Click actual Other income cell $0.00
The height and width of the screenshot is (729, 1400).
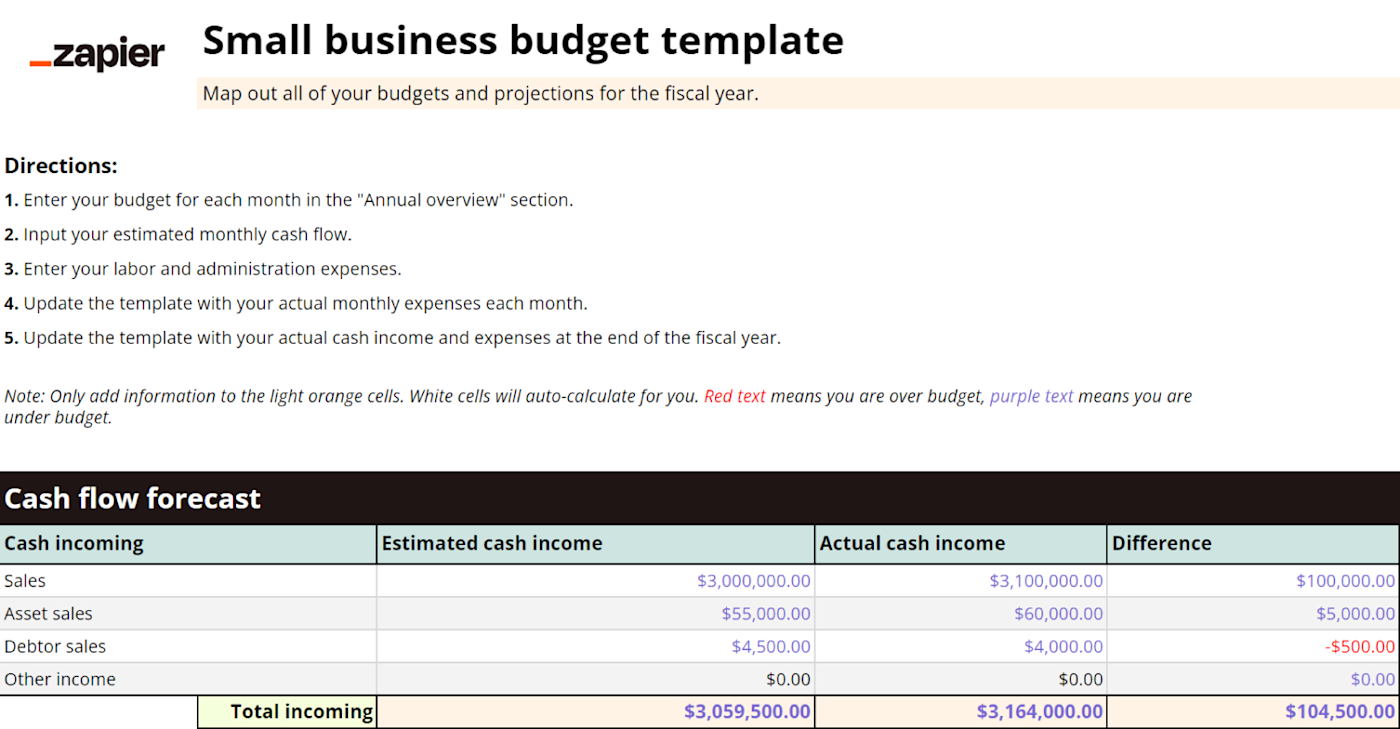click(x=961, y=679)
